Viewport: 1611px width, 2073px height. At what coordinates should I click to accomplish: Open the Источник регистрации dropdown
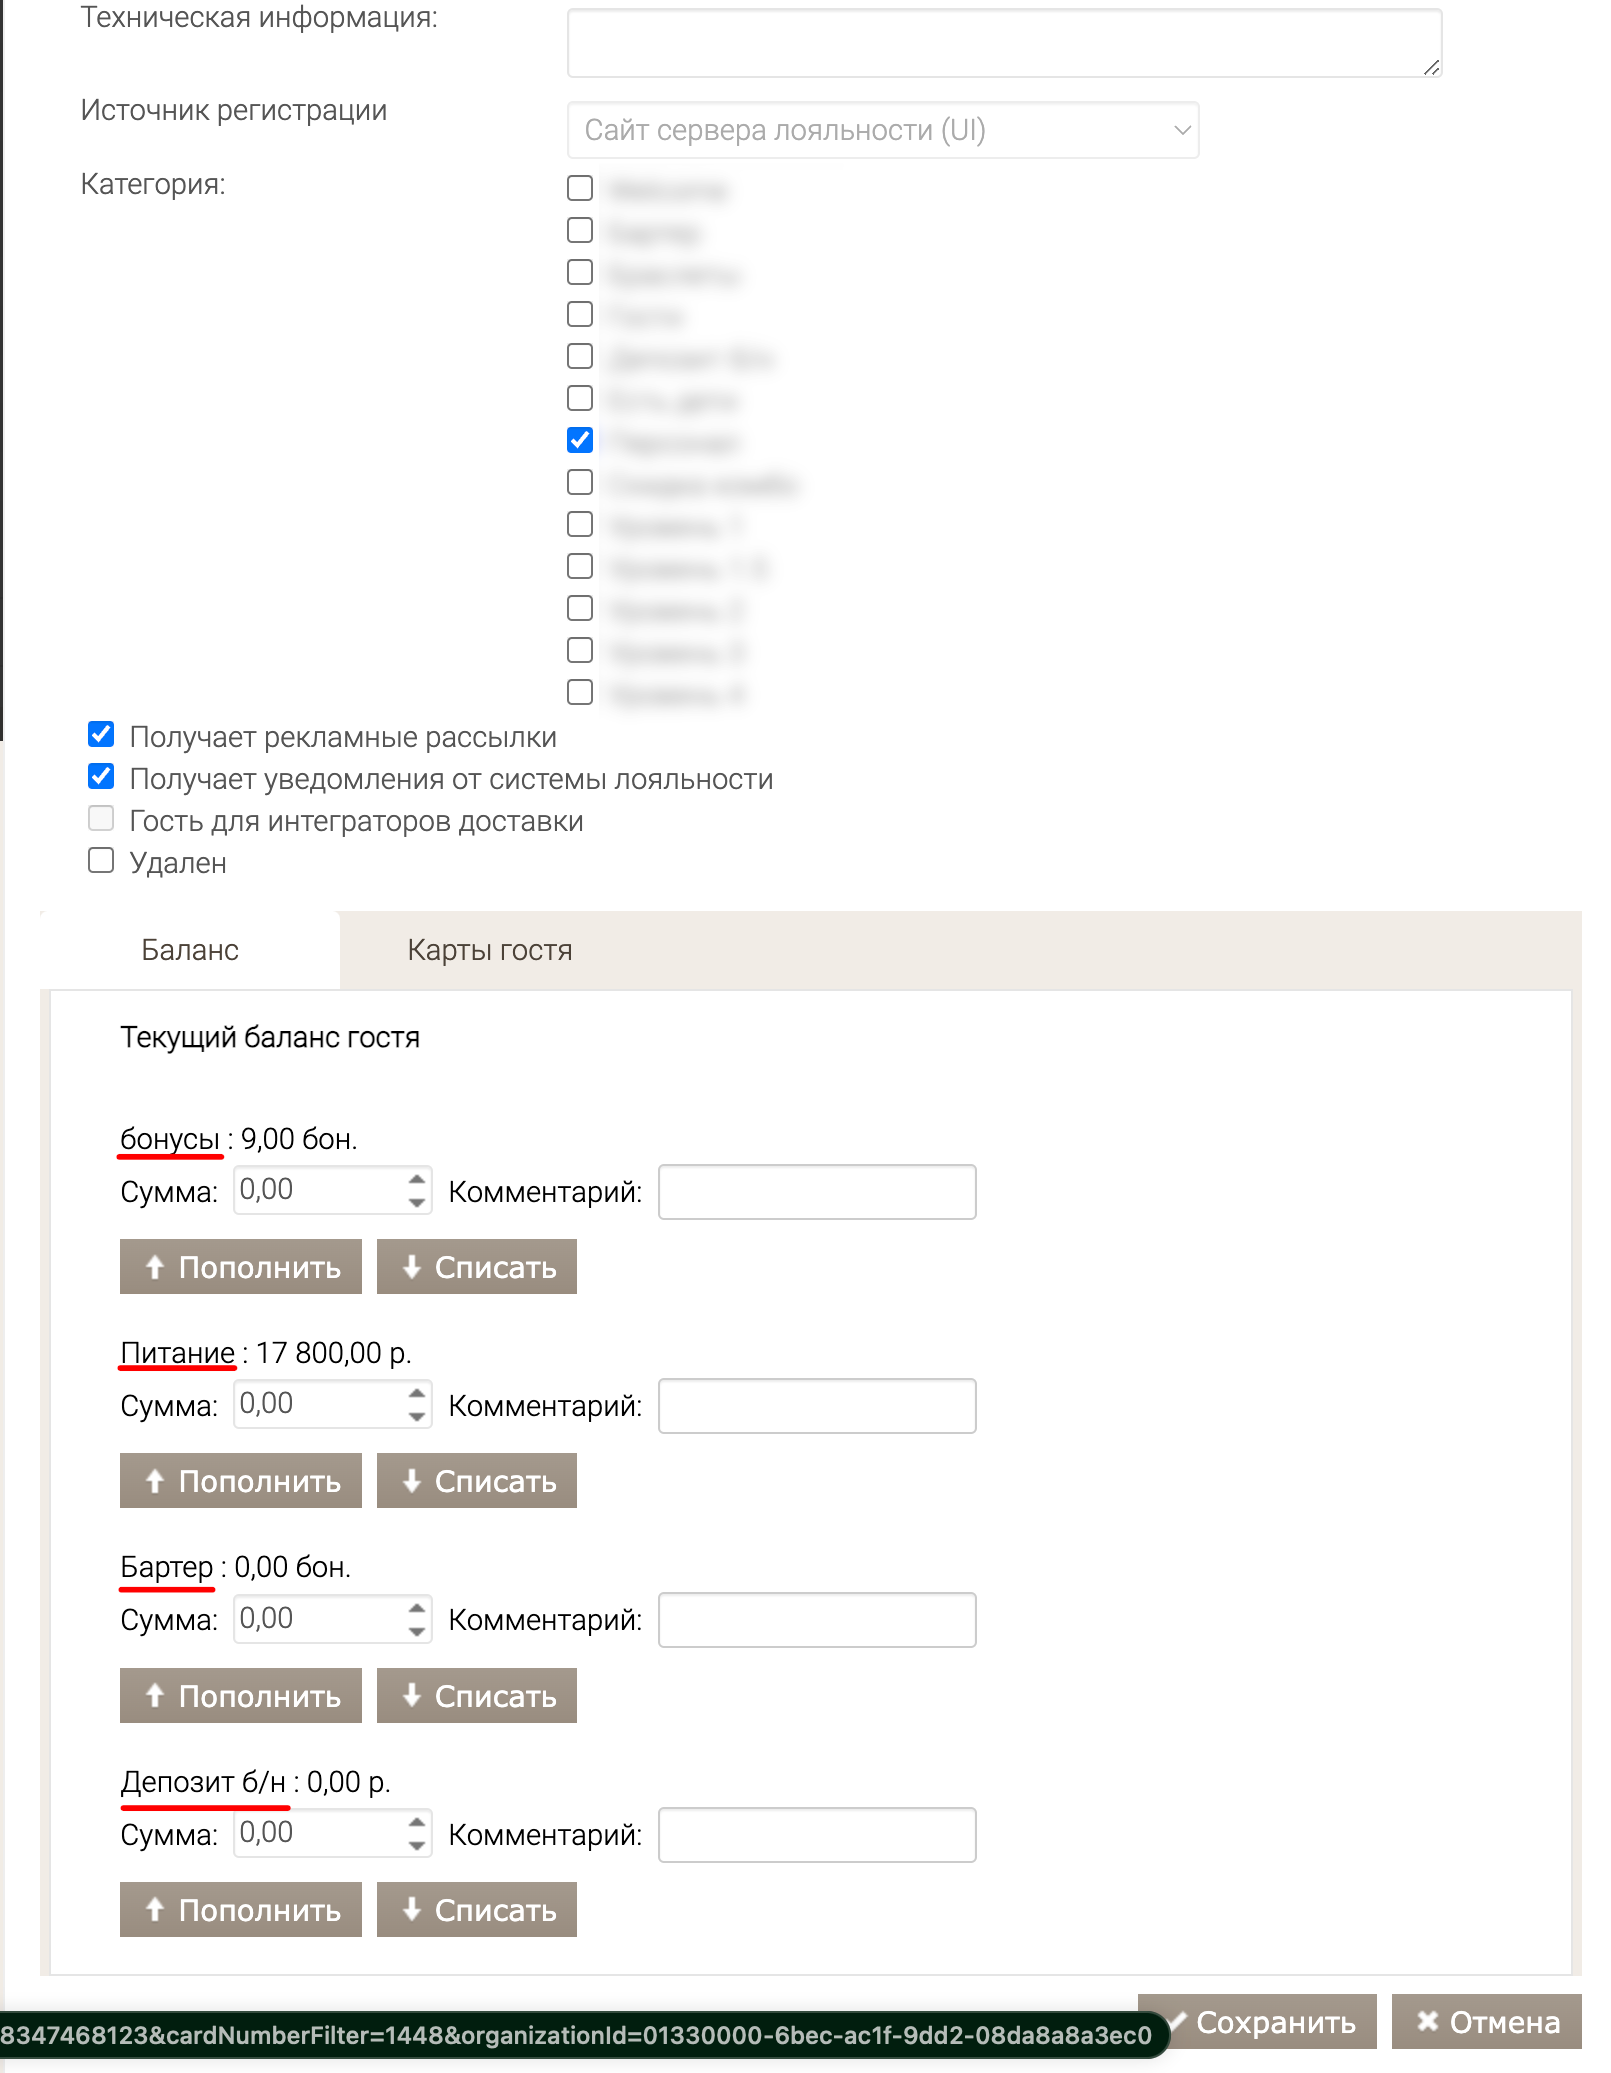(x=883, y=130)
